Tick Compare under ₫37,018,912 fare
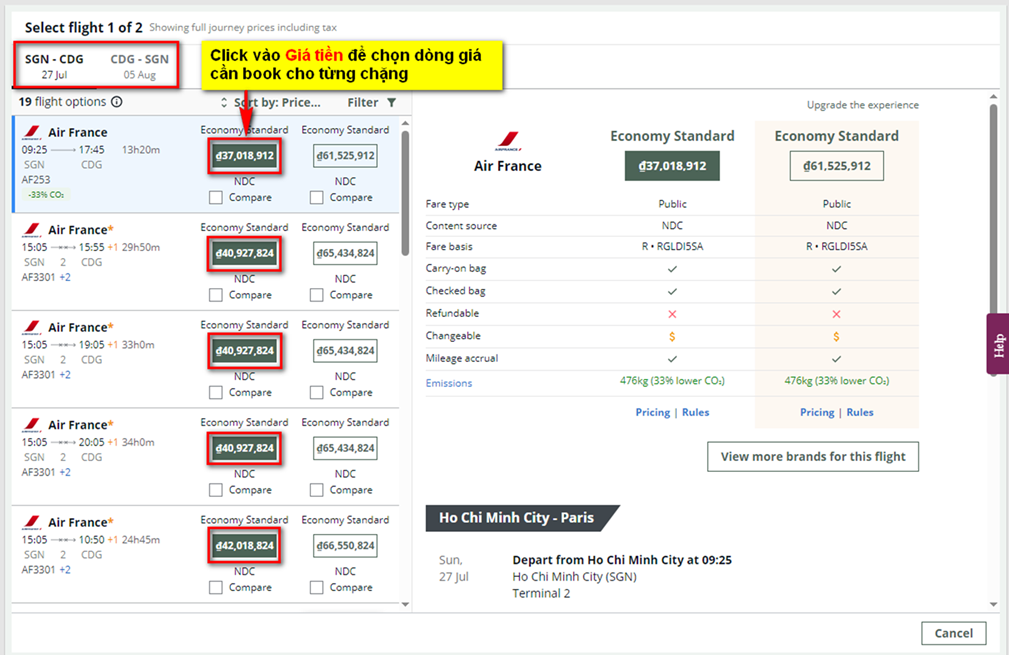1009x655 pixels. click(216, 198)
